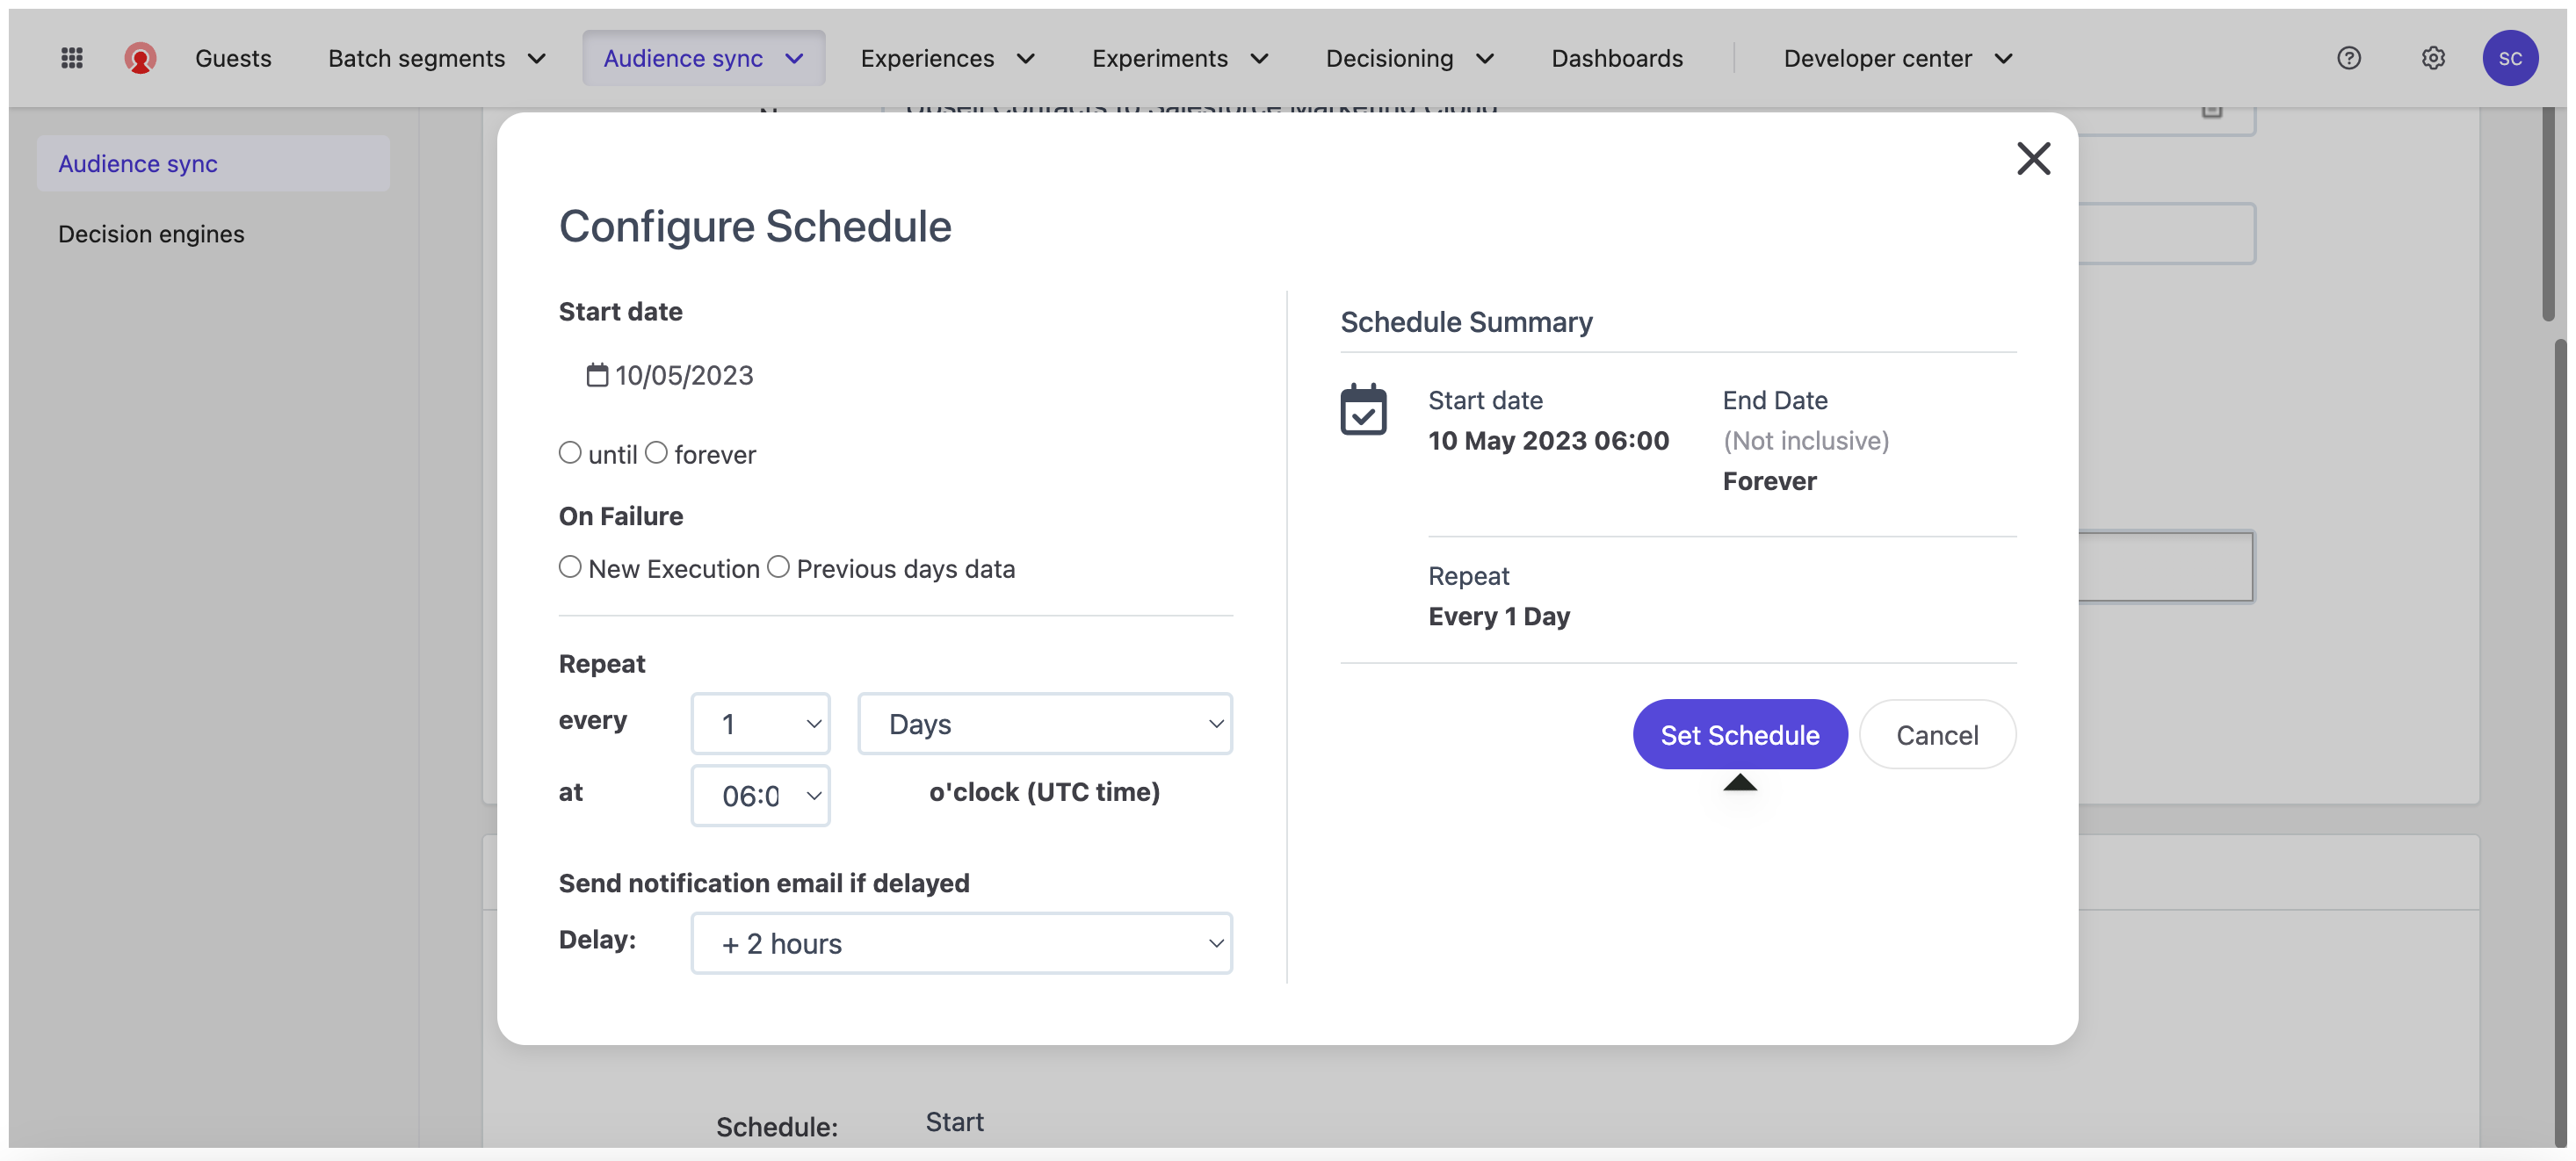
Task: Close the Configure Schedule dialog
Action: click(2033, 158)
